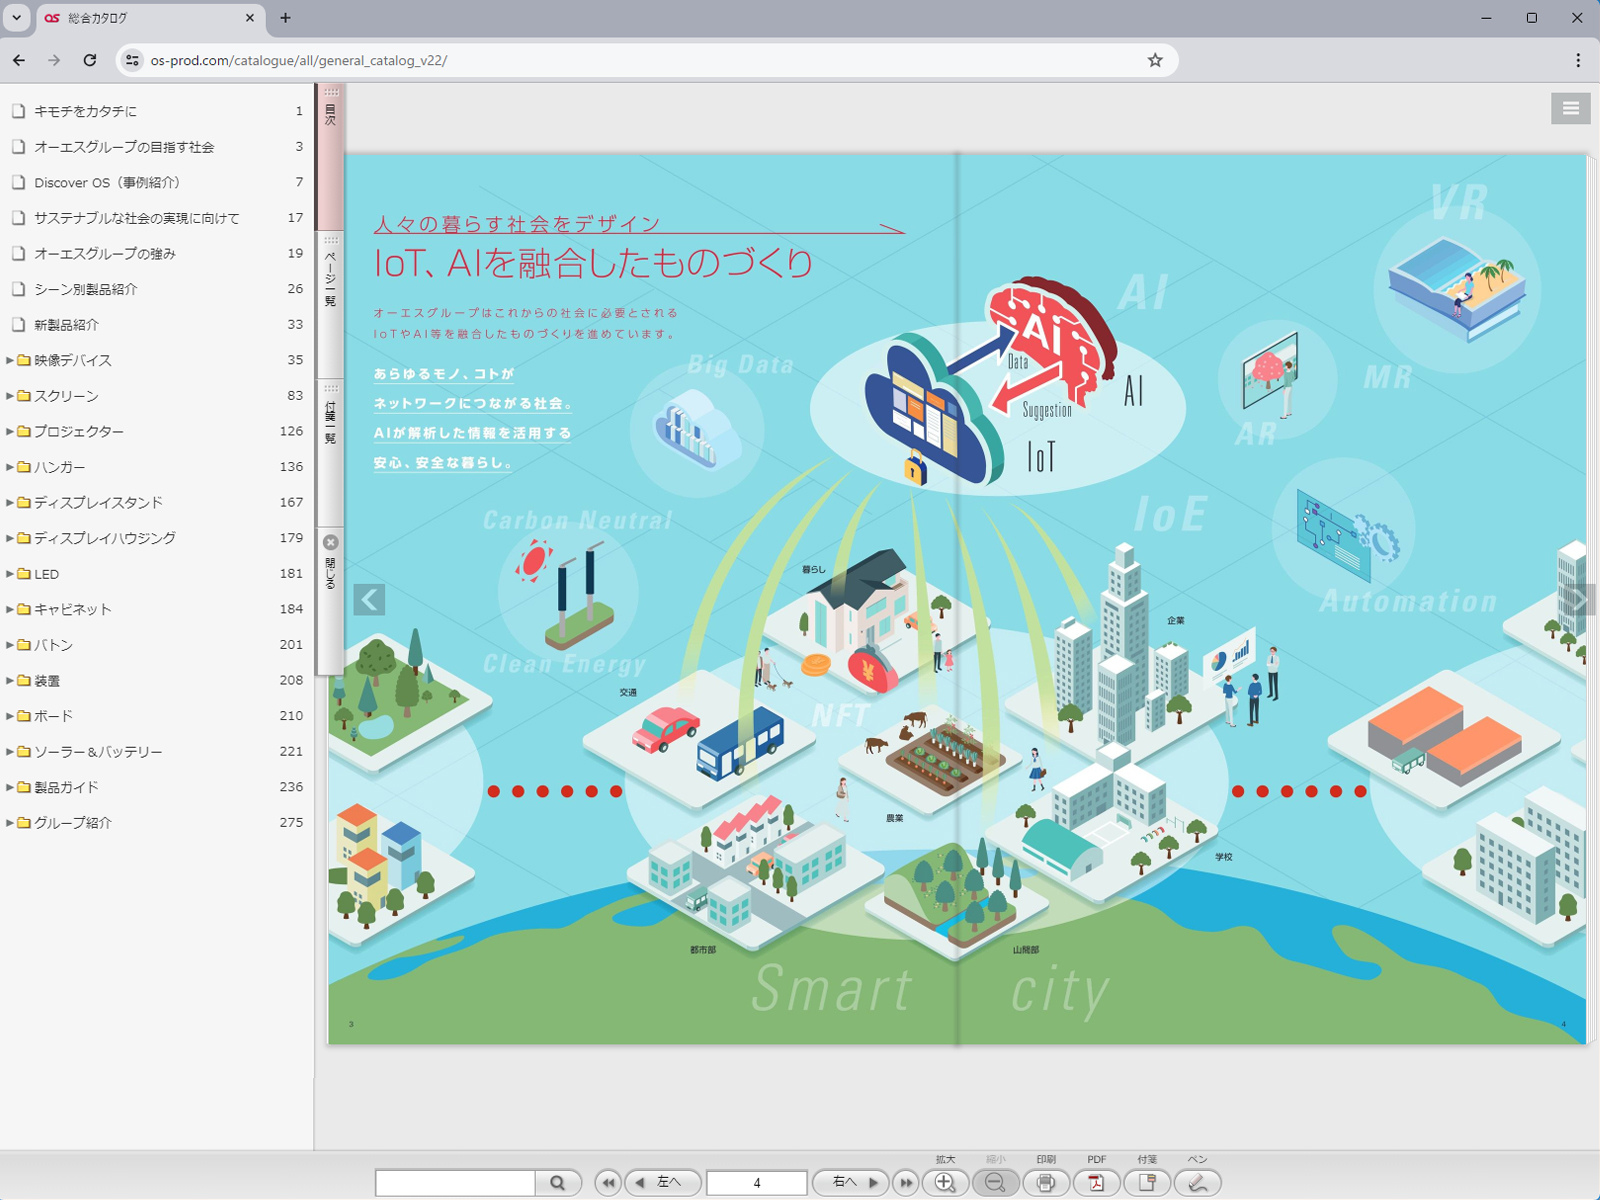Expand the バトン folder arrow
Image resolution: width=1600 pixels, height=1200 pixels.
[x=10, y=645]
